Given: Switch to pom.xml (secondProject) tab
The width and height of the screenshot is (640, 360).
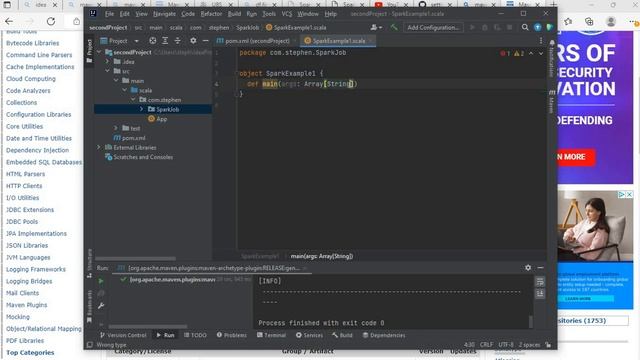Looking at the screenshot, I should pos(253,41).
